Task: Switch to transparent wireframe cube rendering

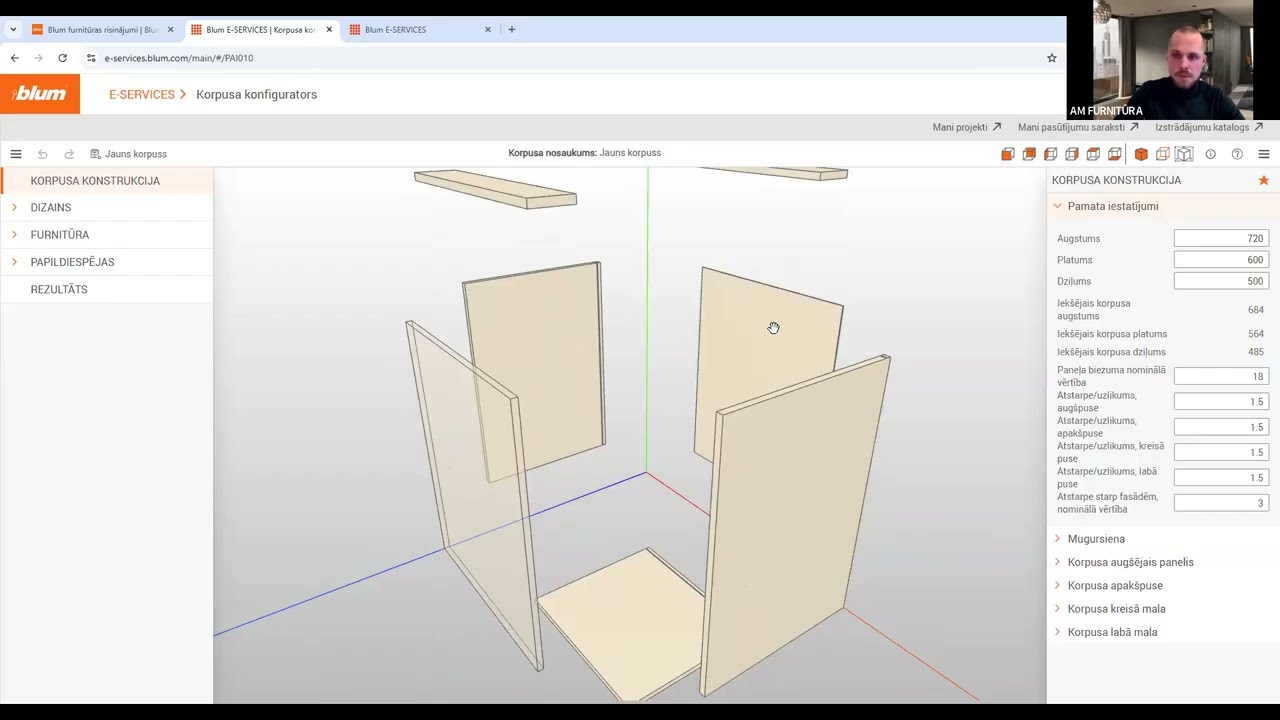Action: point(1162,154)
